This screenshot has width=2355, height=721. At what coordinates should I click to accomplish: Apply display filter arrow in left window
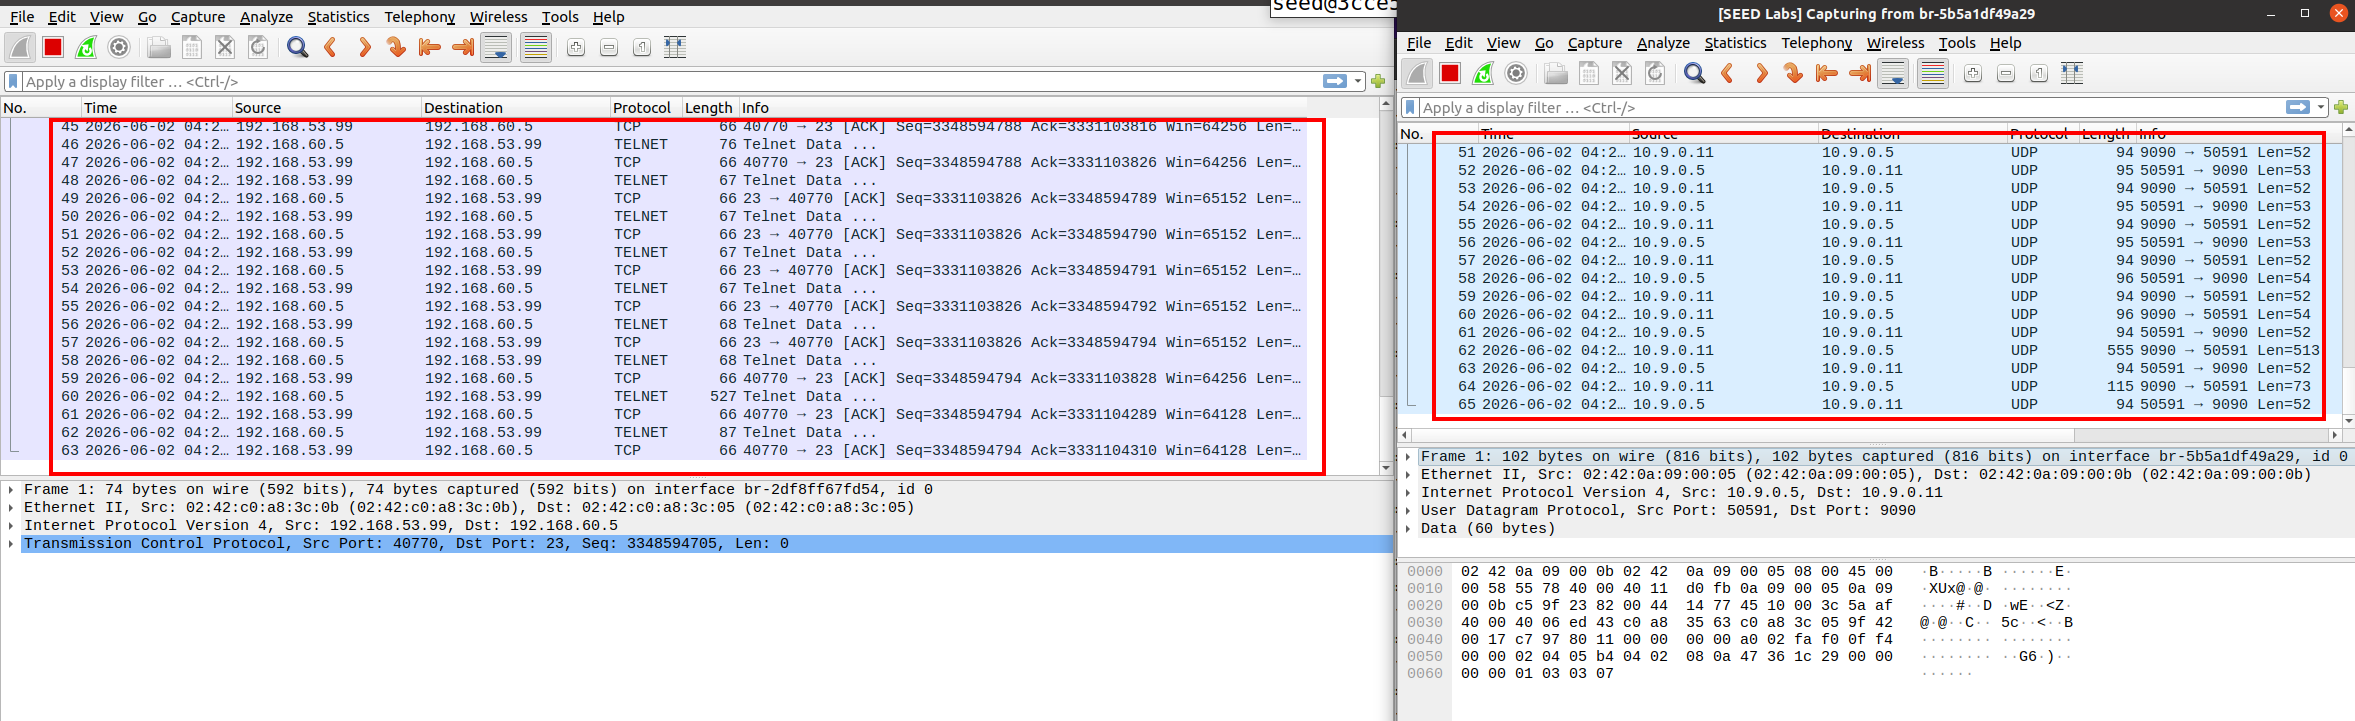tap(1335, 81)
